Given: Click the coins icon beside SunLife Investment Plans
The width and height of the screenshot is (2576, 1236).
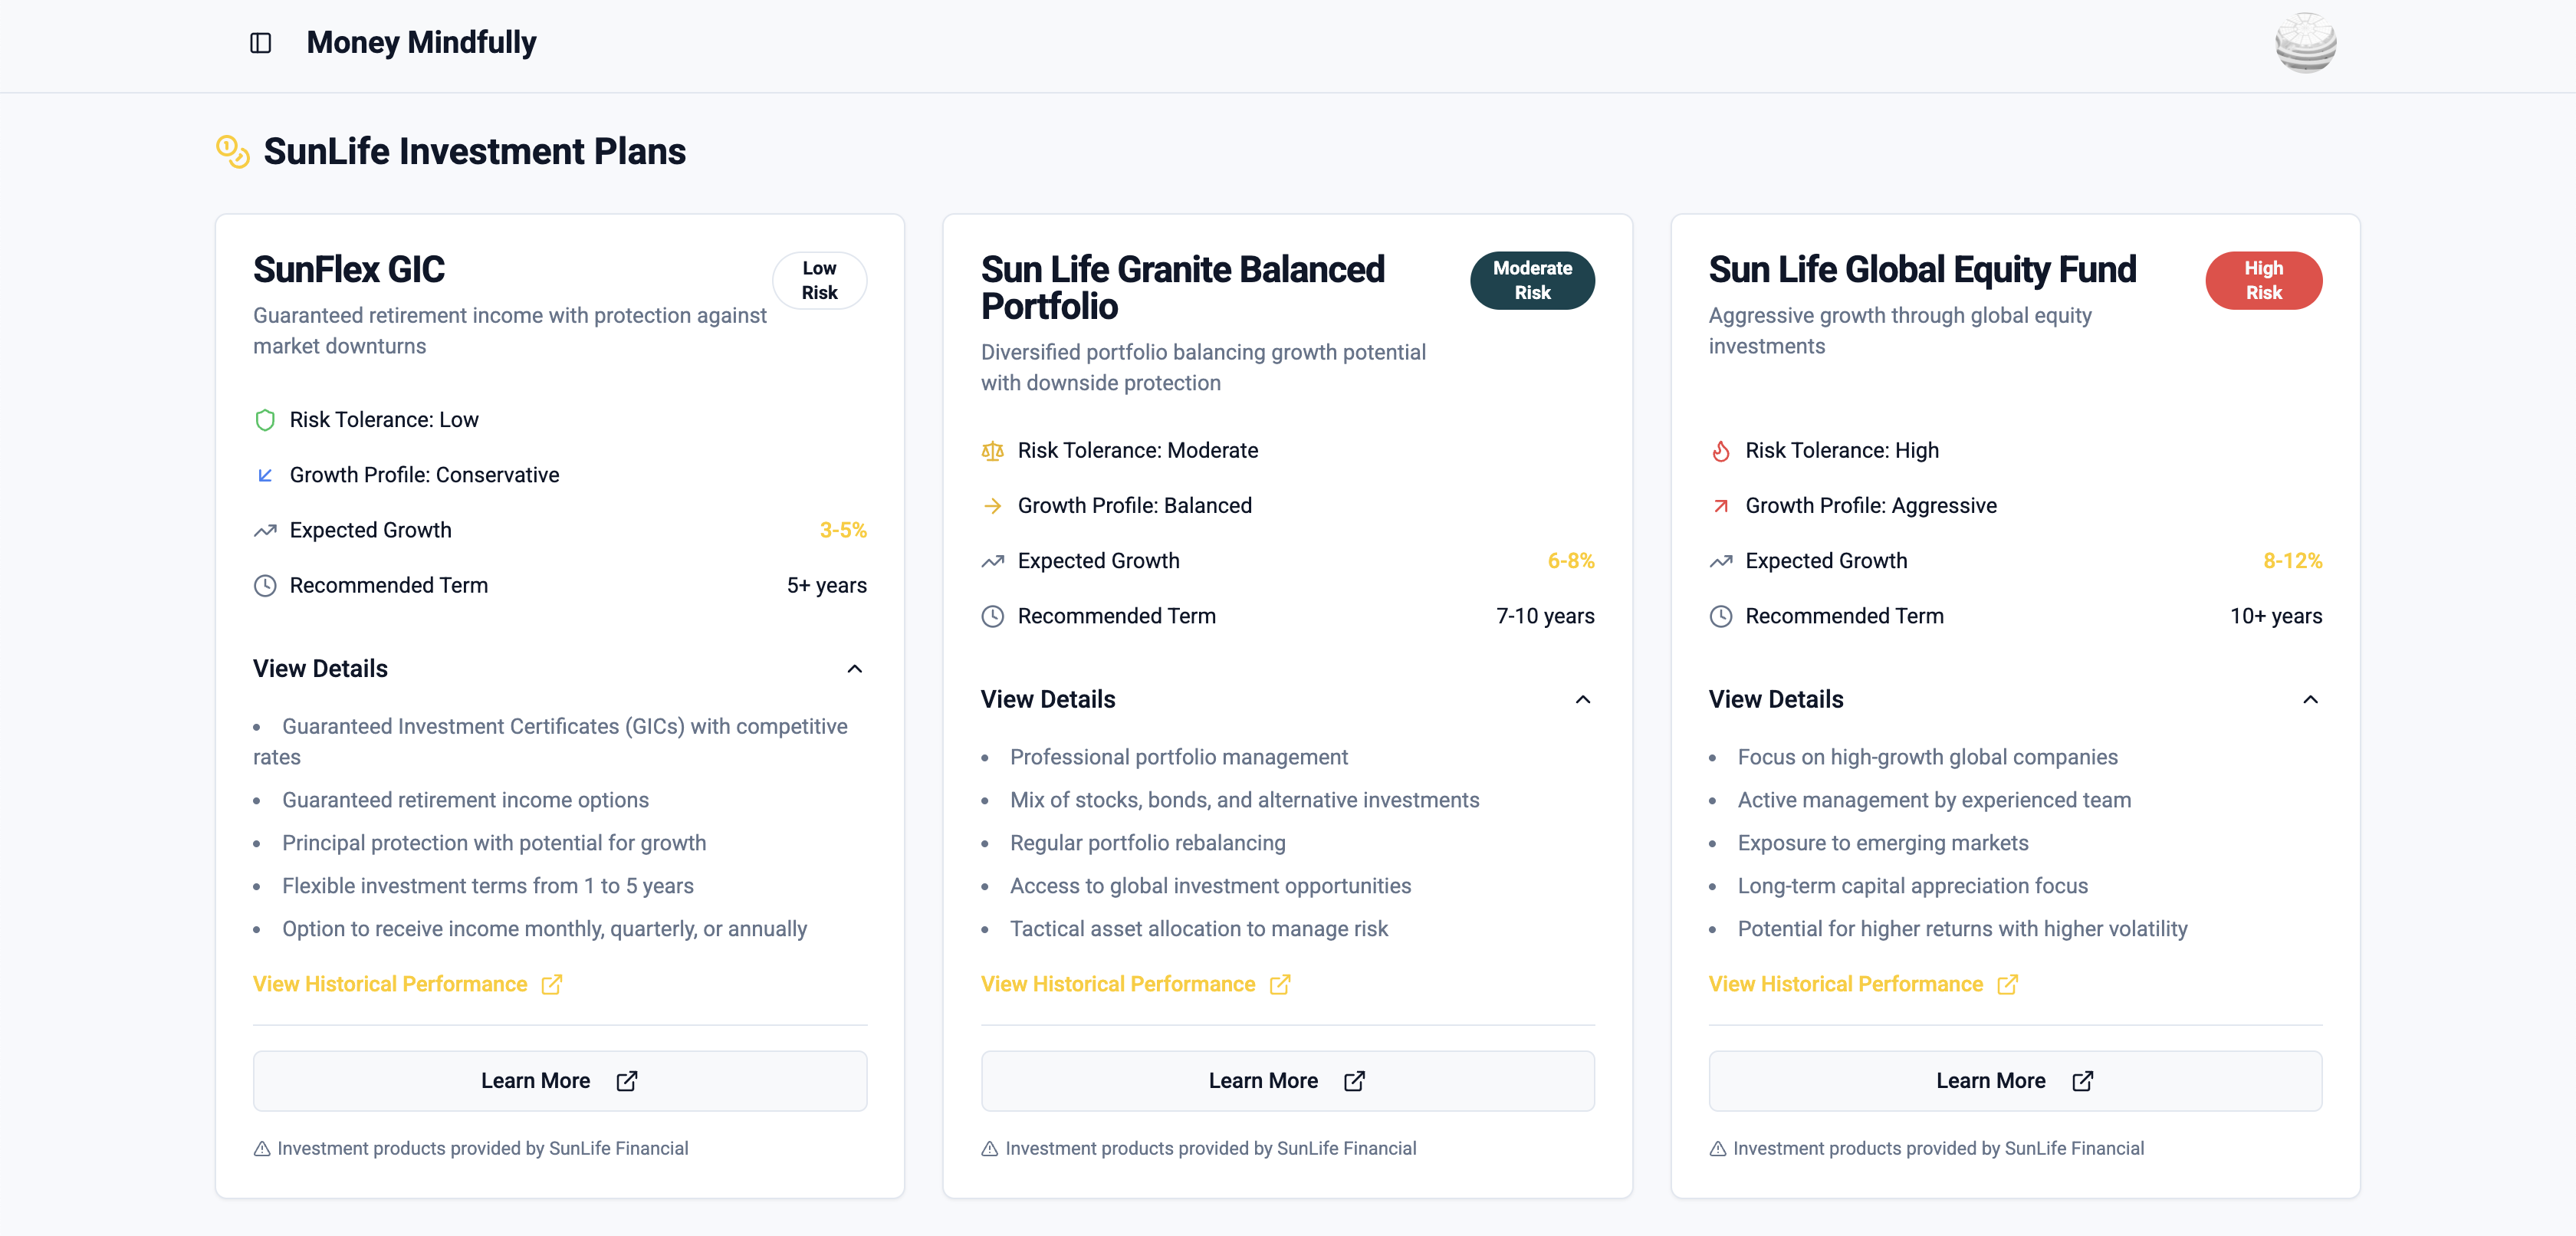Looking at the screenshot, I should click(232, 151).
